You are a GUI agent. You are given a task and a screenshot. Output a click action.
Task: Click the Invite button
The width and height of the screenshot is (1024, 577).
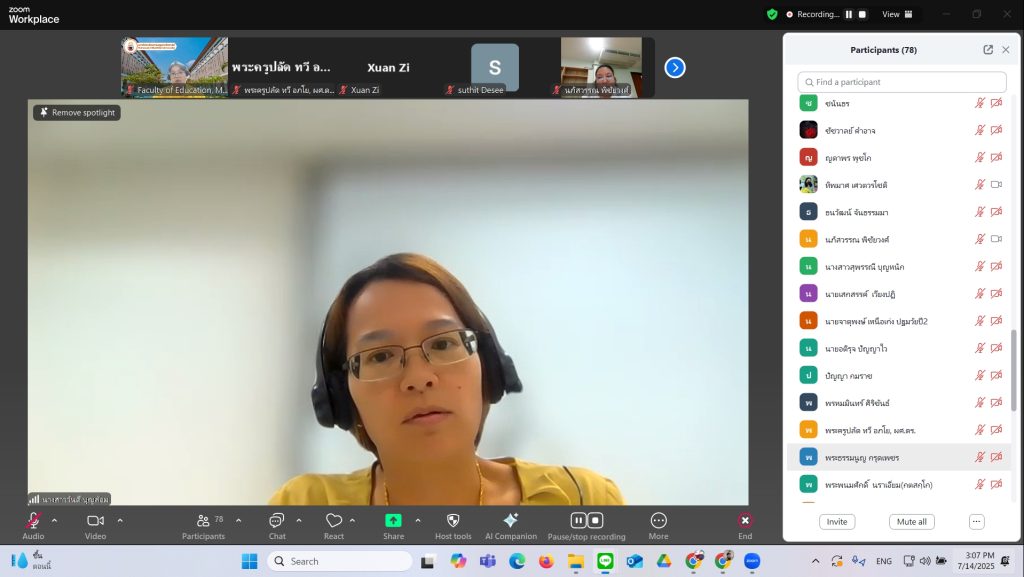837,522
